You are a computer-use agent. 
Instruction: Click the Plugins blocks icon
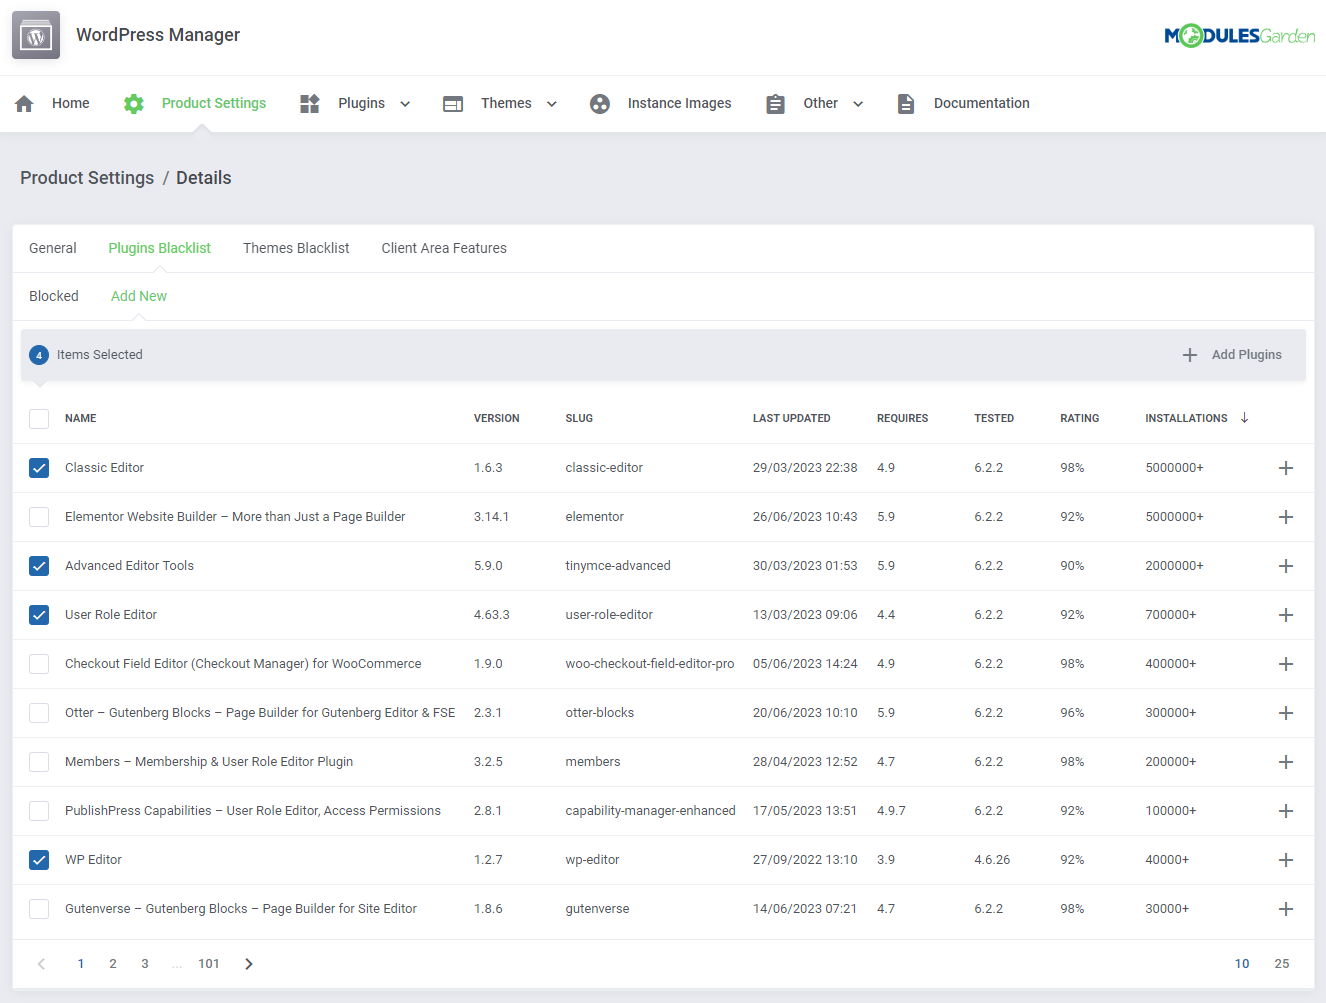(x=310, y=104)
